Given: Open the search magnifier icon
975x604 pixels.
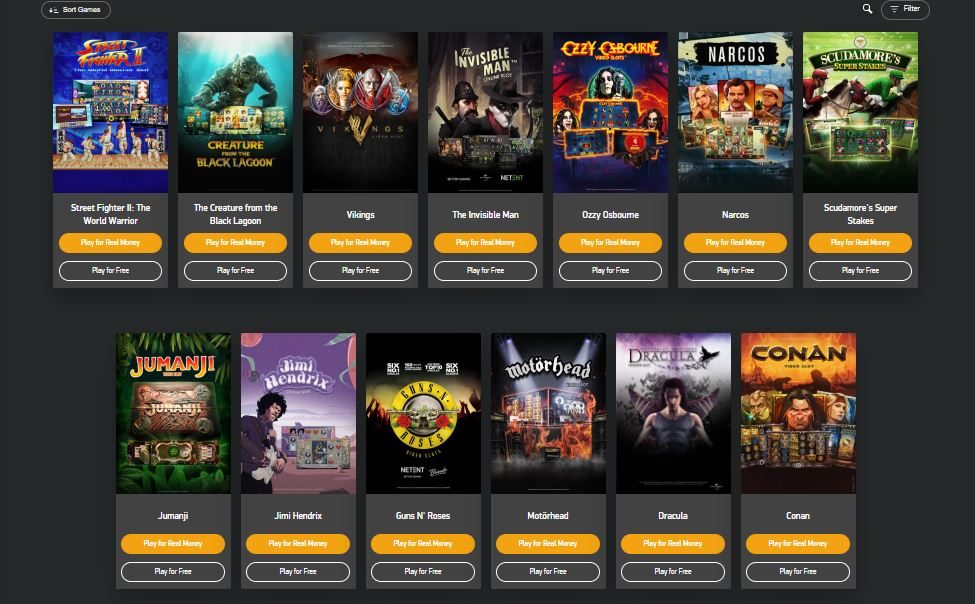Looking at the screenshot, I should 867,9.
